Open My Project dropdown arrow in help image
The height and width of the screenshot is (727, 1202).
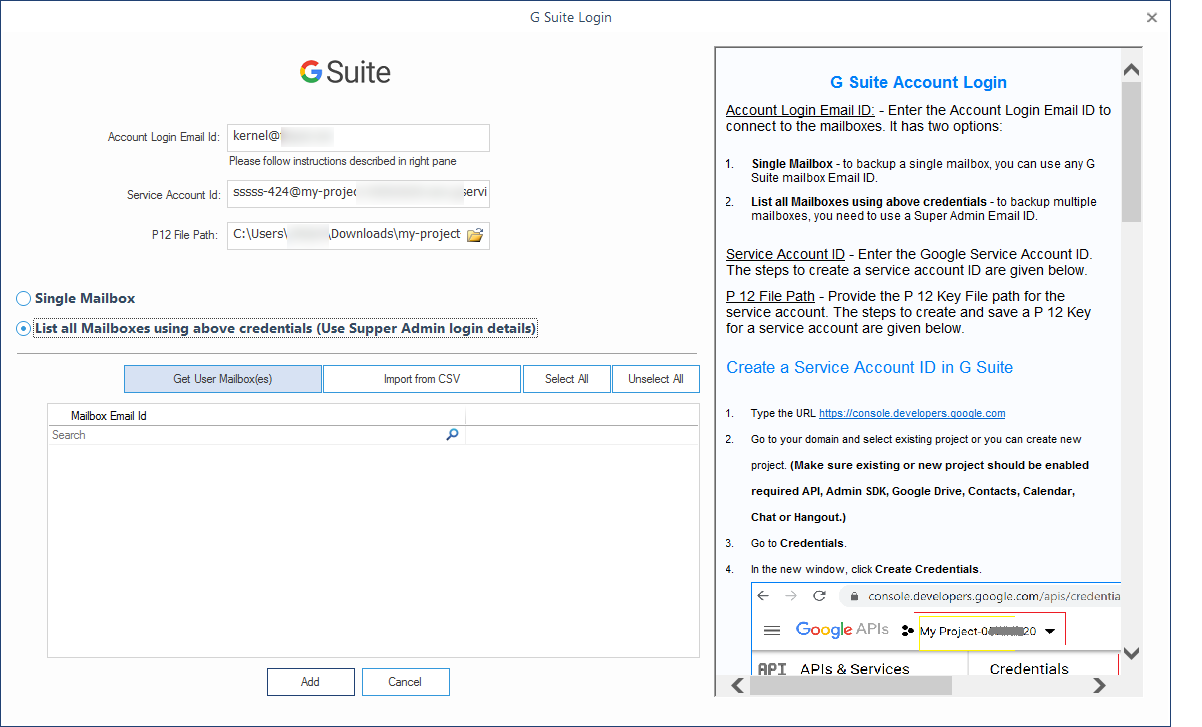coord(1049,632)
